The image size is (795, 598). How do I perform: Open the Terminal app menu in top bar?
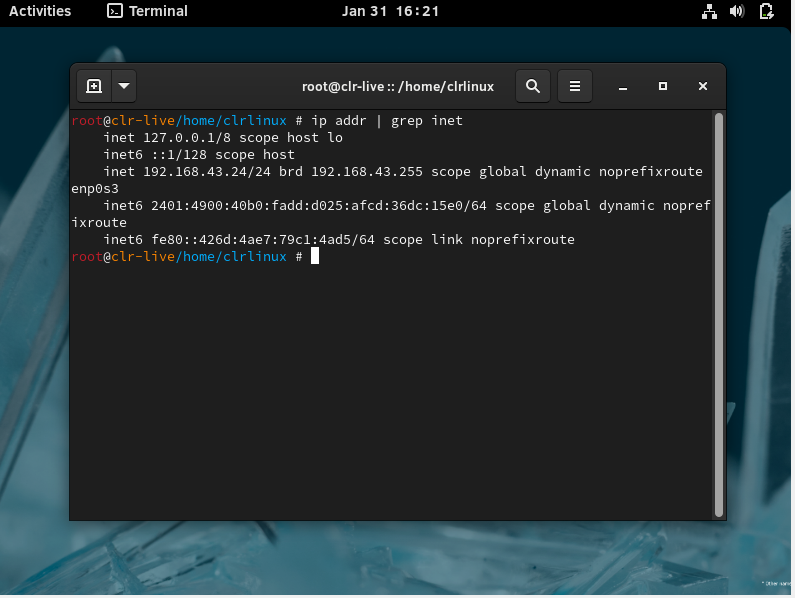[x=148, y=11]
